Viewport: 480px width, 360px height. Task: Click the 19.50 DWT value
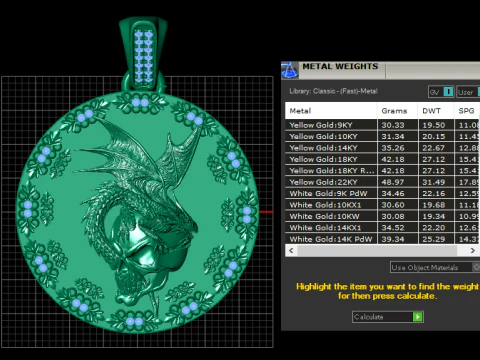pyautogui.click(x=434, y=125)
